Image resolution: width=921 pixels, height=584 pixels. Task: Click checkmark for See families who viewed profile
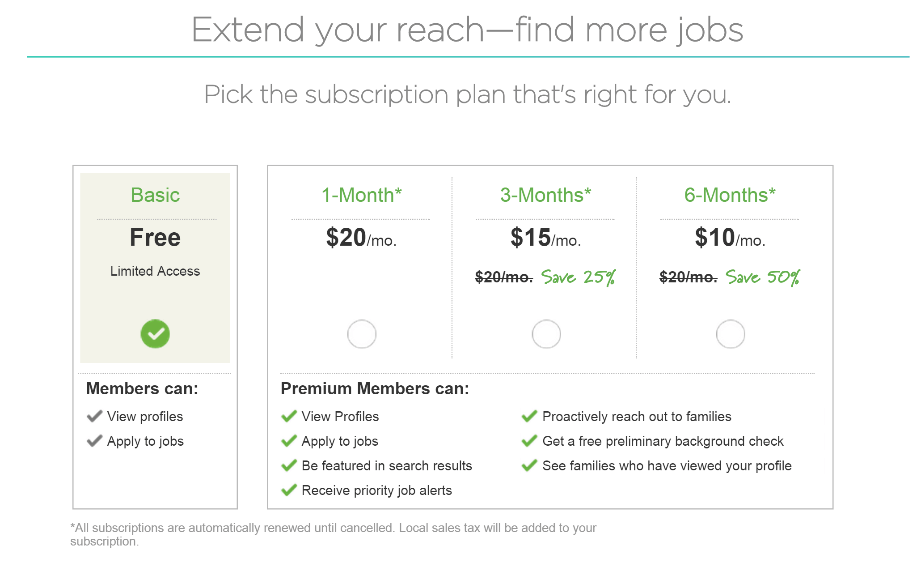tap(529, 466)
